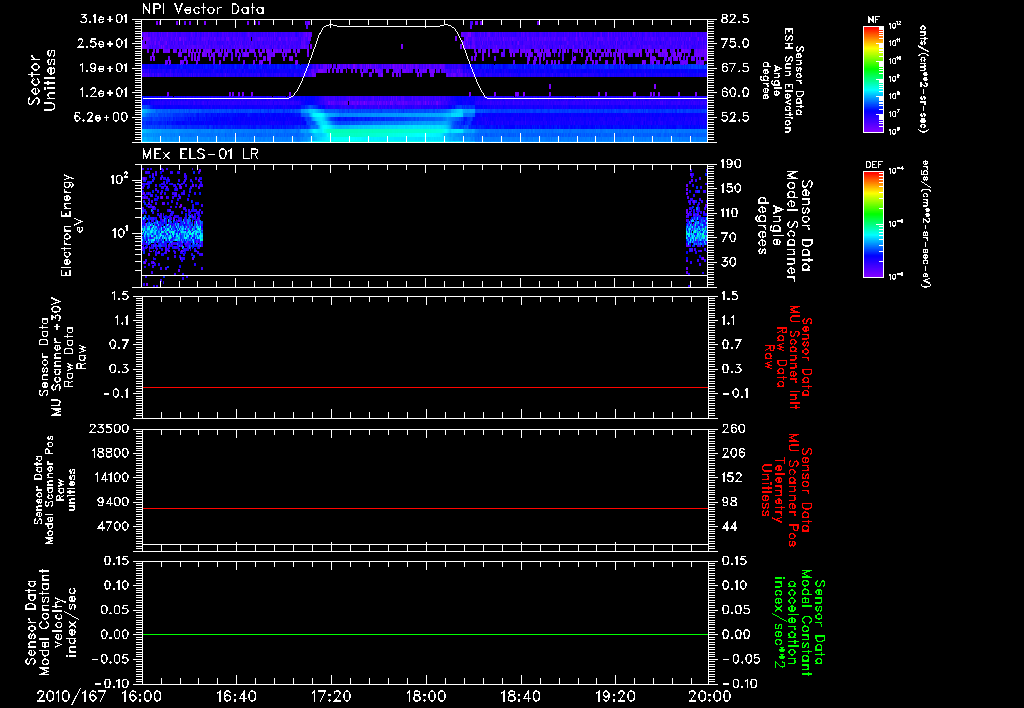Select the "NPI Vector Data" panel title
Viewport: 1024px width, 708px height.
tap(204, 9)
